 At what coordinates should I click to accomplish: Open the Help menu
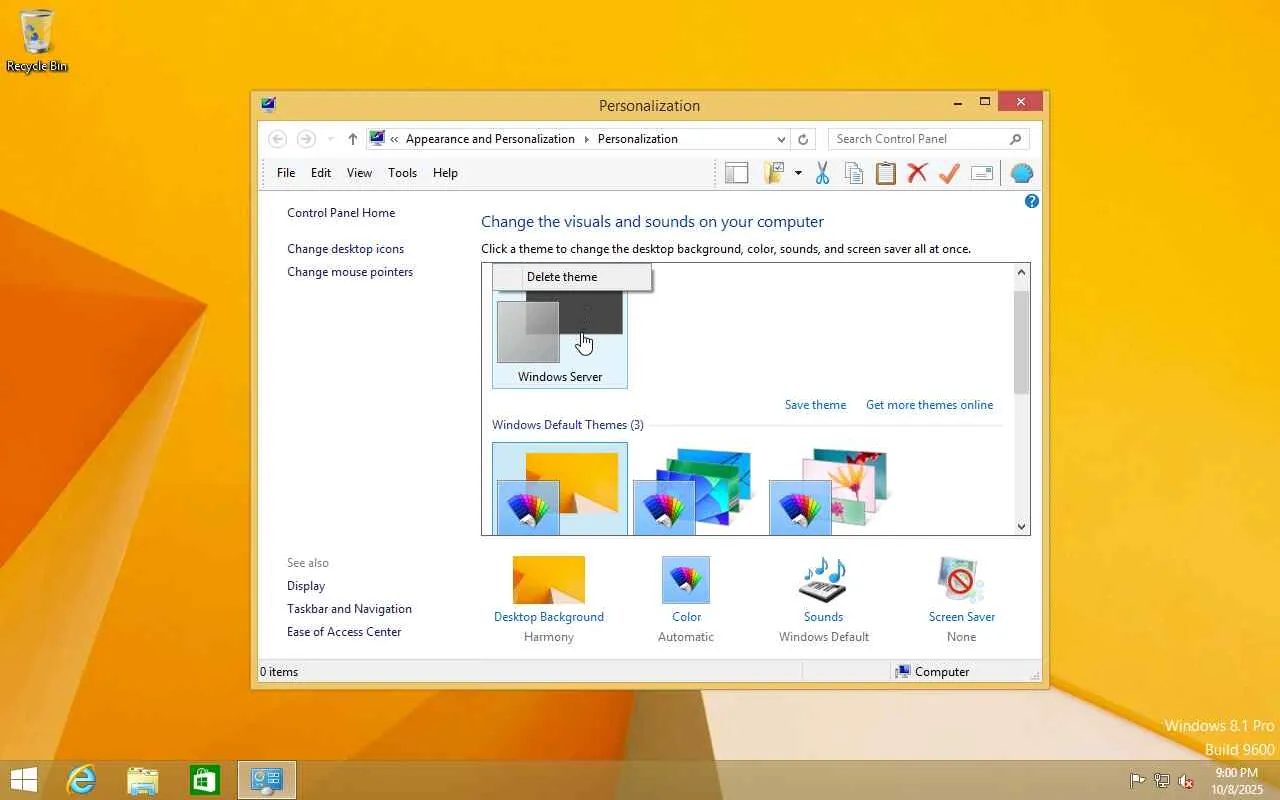click(446, 173)
